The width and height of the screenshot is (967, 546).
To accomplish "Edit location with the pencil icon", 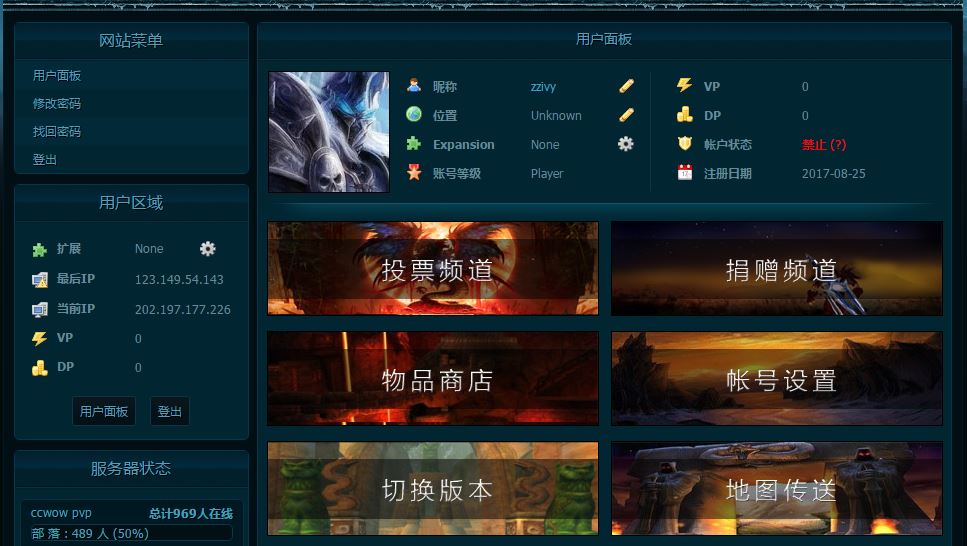I will coord(626,115).
